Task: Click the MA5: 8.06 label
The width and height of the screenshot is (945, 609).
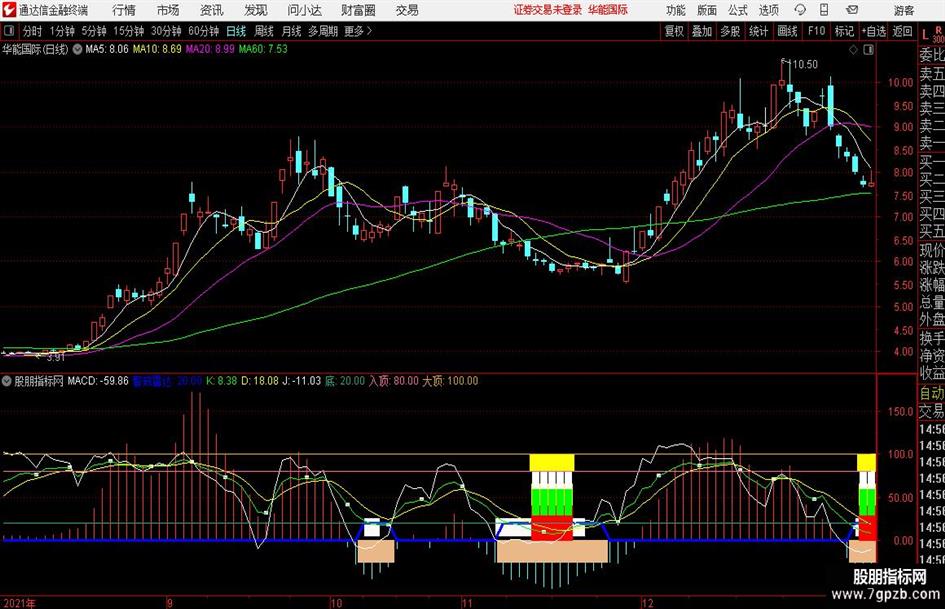Action: (107, 49)
